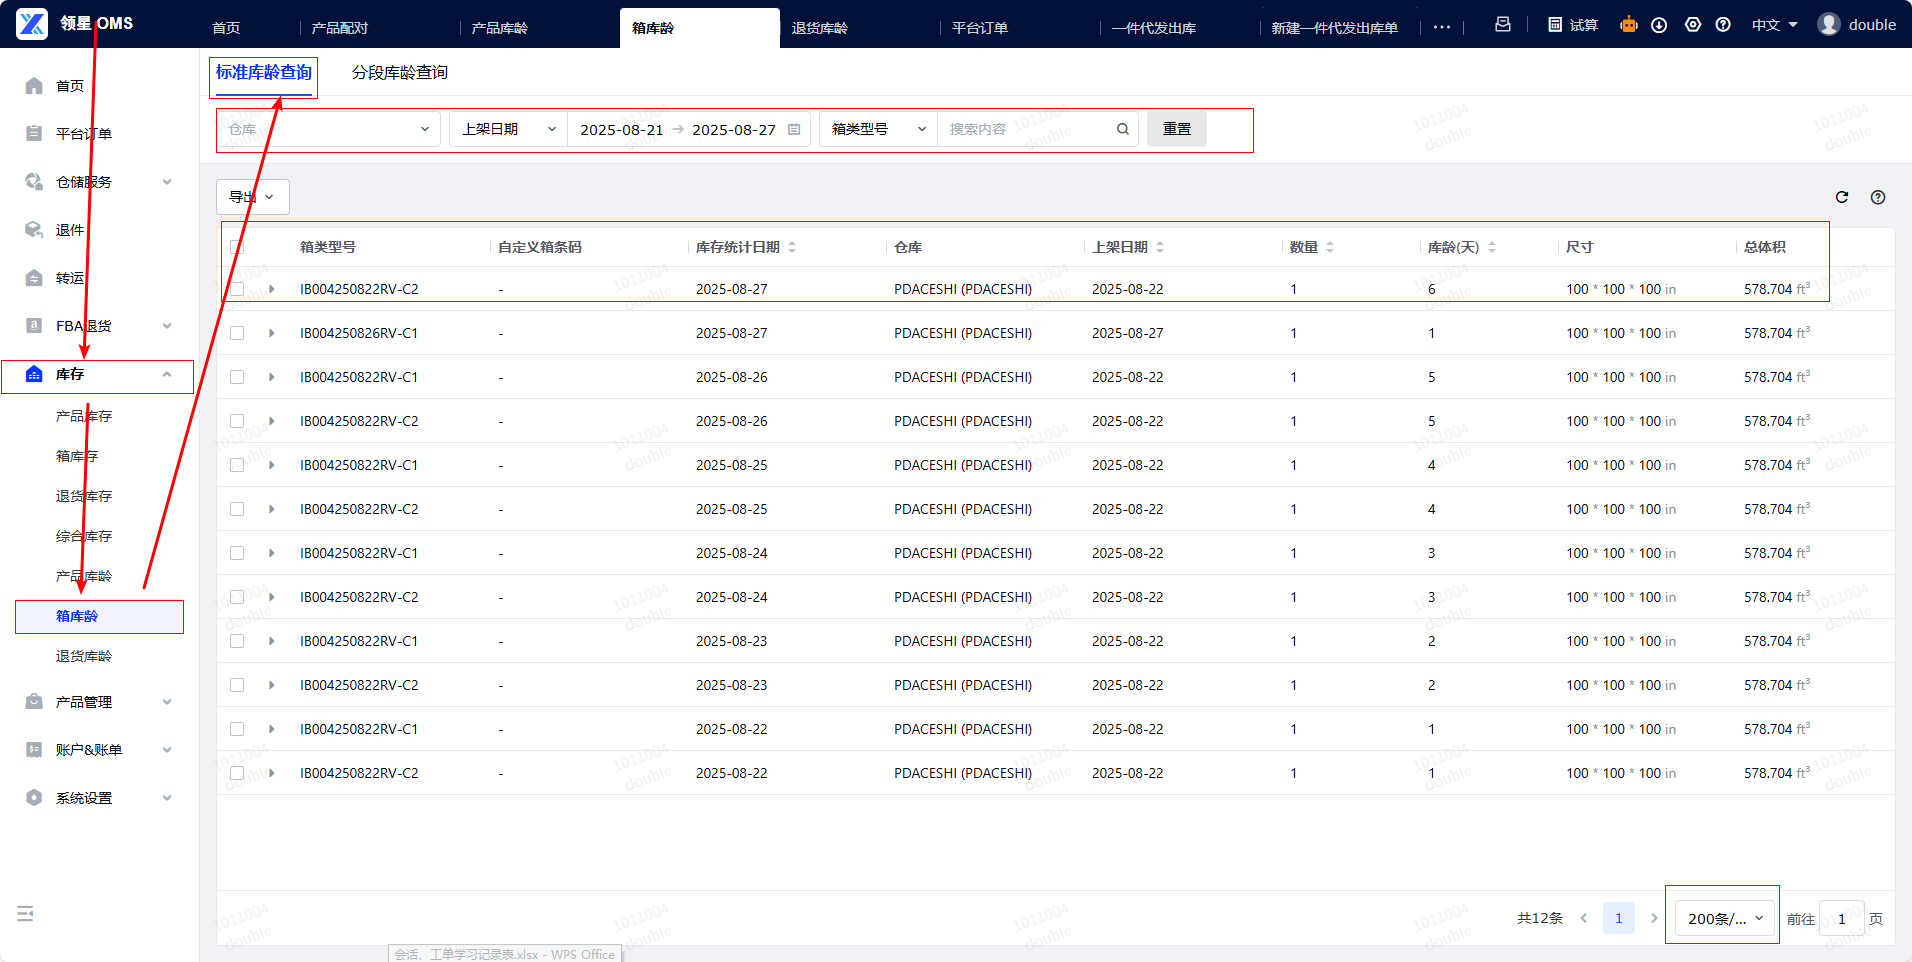Open 退货库龄 in the sidebar menu
This screenshot has height=962, width=1912.
(x=84, y=656)
